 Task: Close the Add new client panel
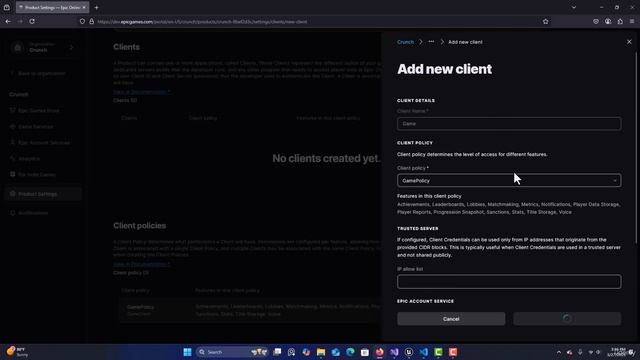(x=629, y=42)
